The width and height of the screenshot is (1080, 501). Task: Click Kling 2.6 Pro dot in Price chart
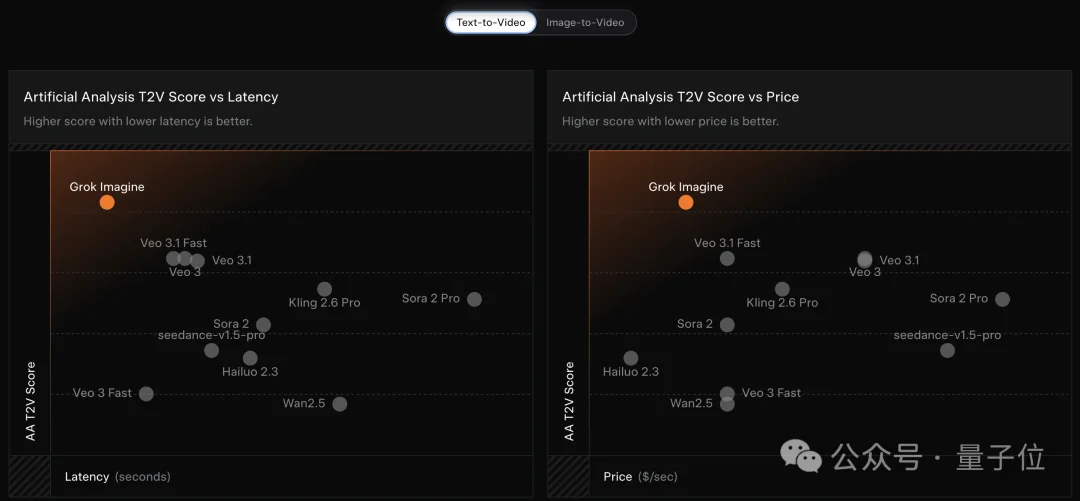(x=782, y=289)
